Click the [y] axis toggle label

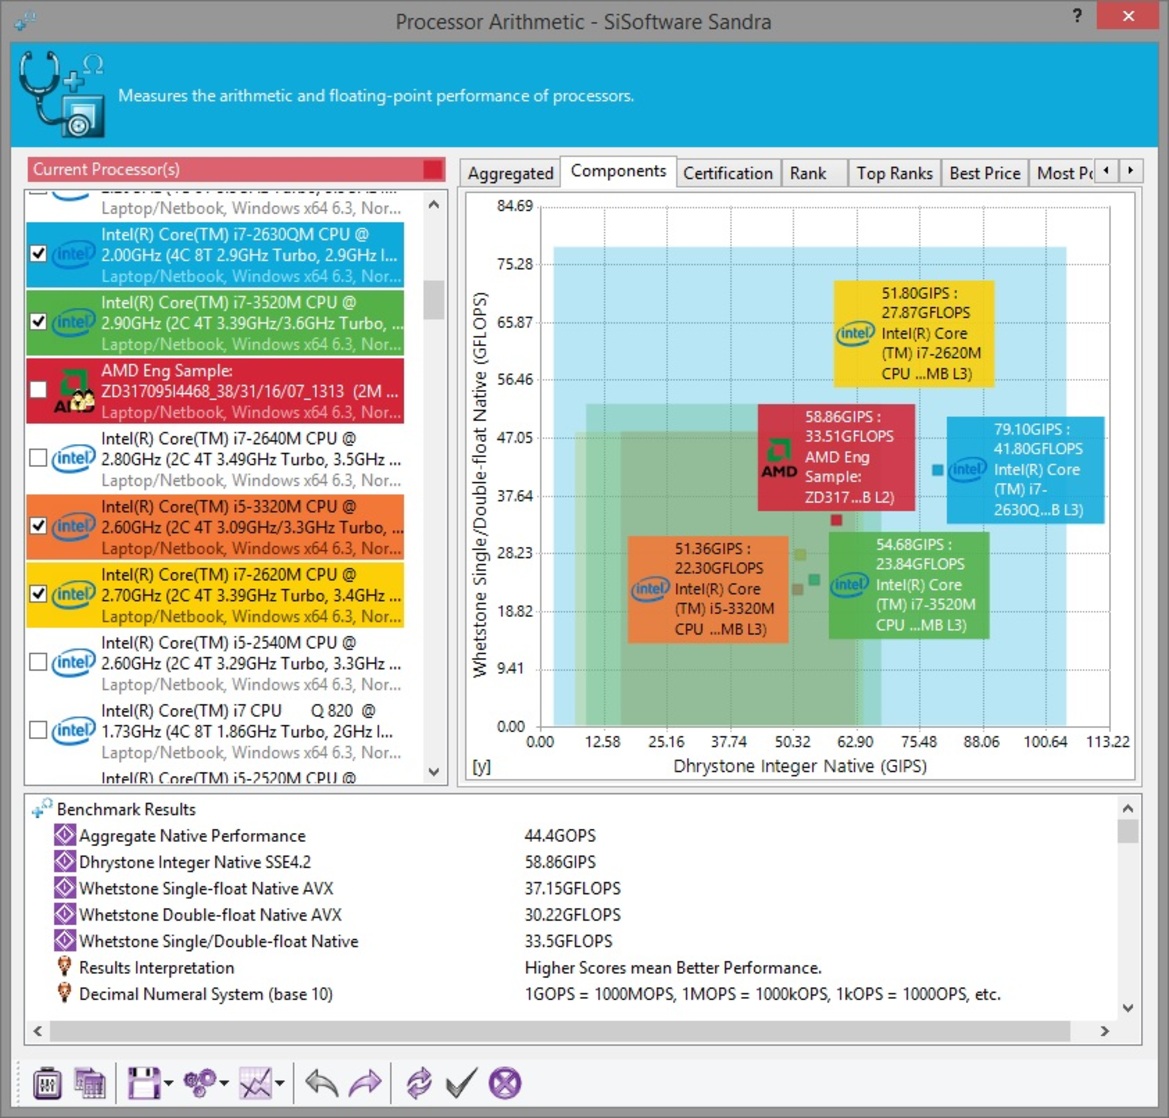coord(482,766)
